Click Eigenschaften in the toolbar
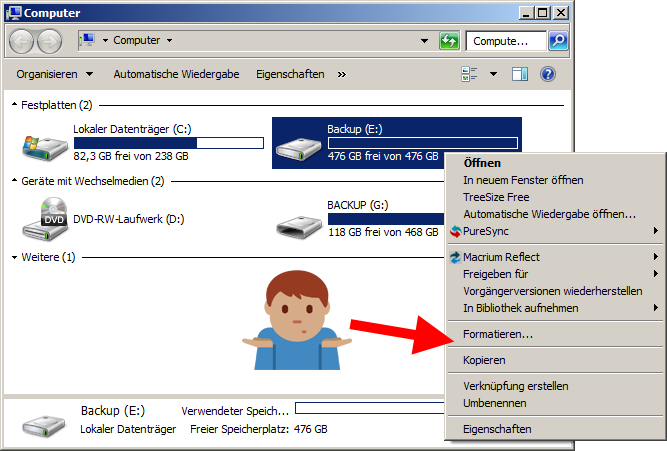 point(290,74)
